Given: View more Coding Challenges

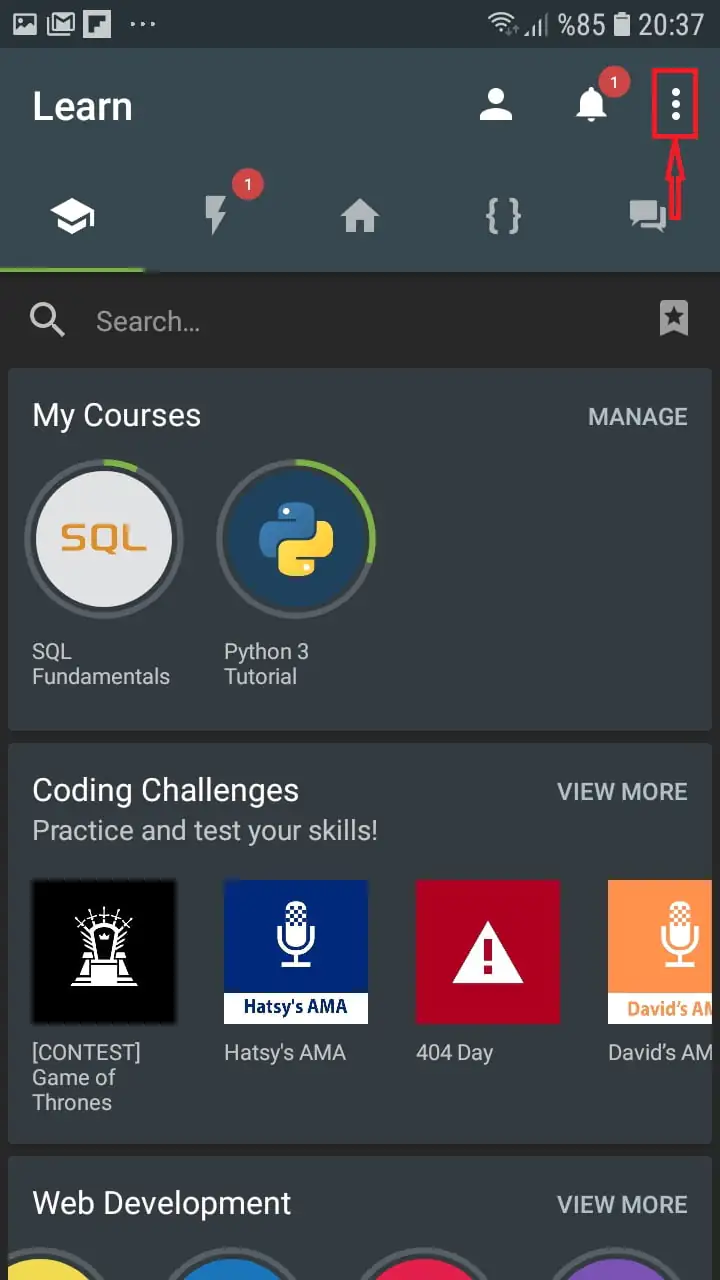Looking at the screenshot, I should [x=622, y=792].
